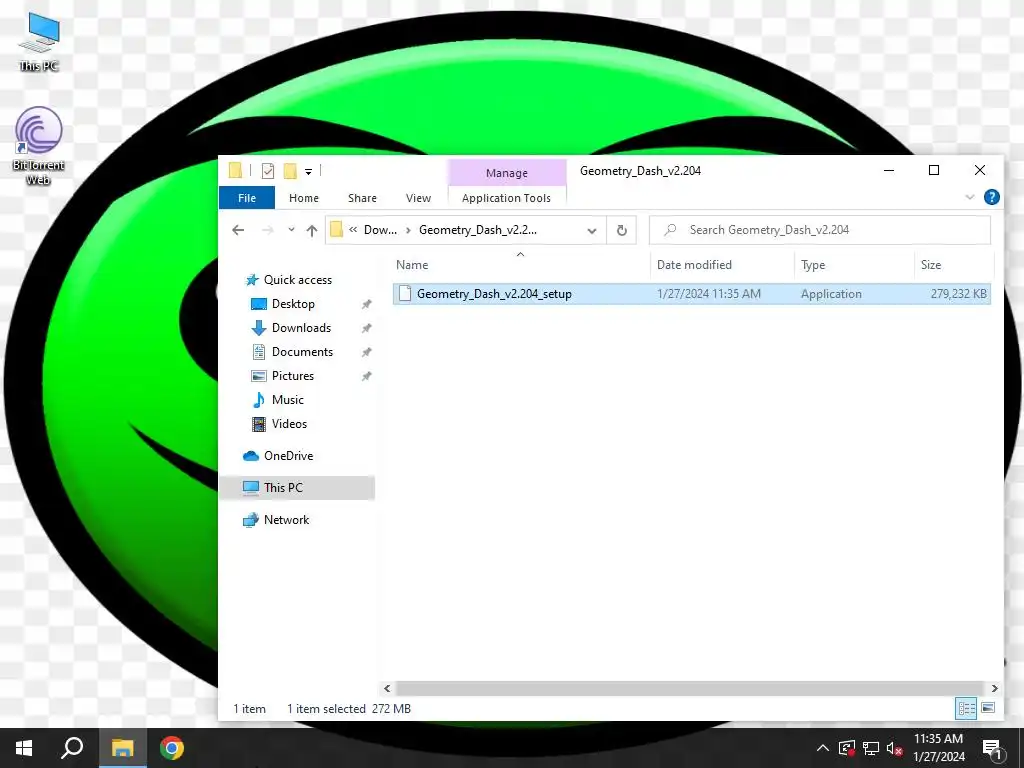Open This PC desktop shortcut
Viewport: 1024px width, 768px height.
tap(39, 41)
